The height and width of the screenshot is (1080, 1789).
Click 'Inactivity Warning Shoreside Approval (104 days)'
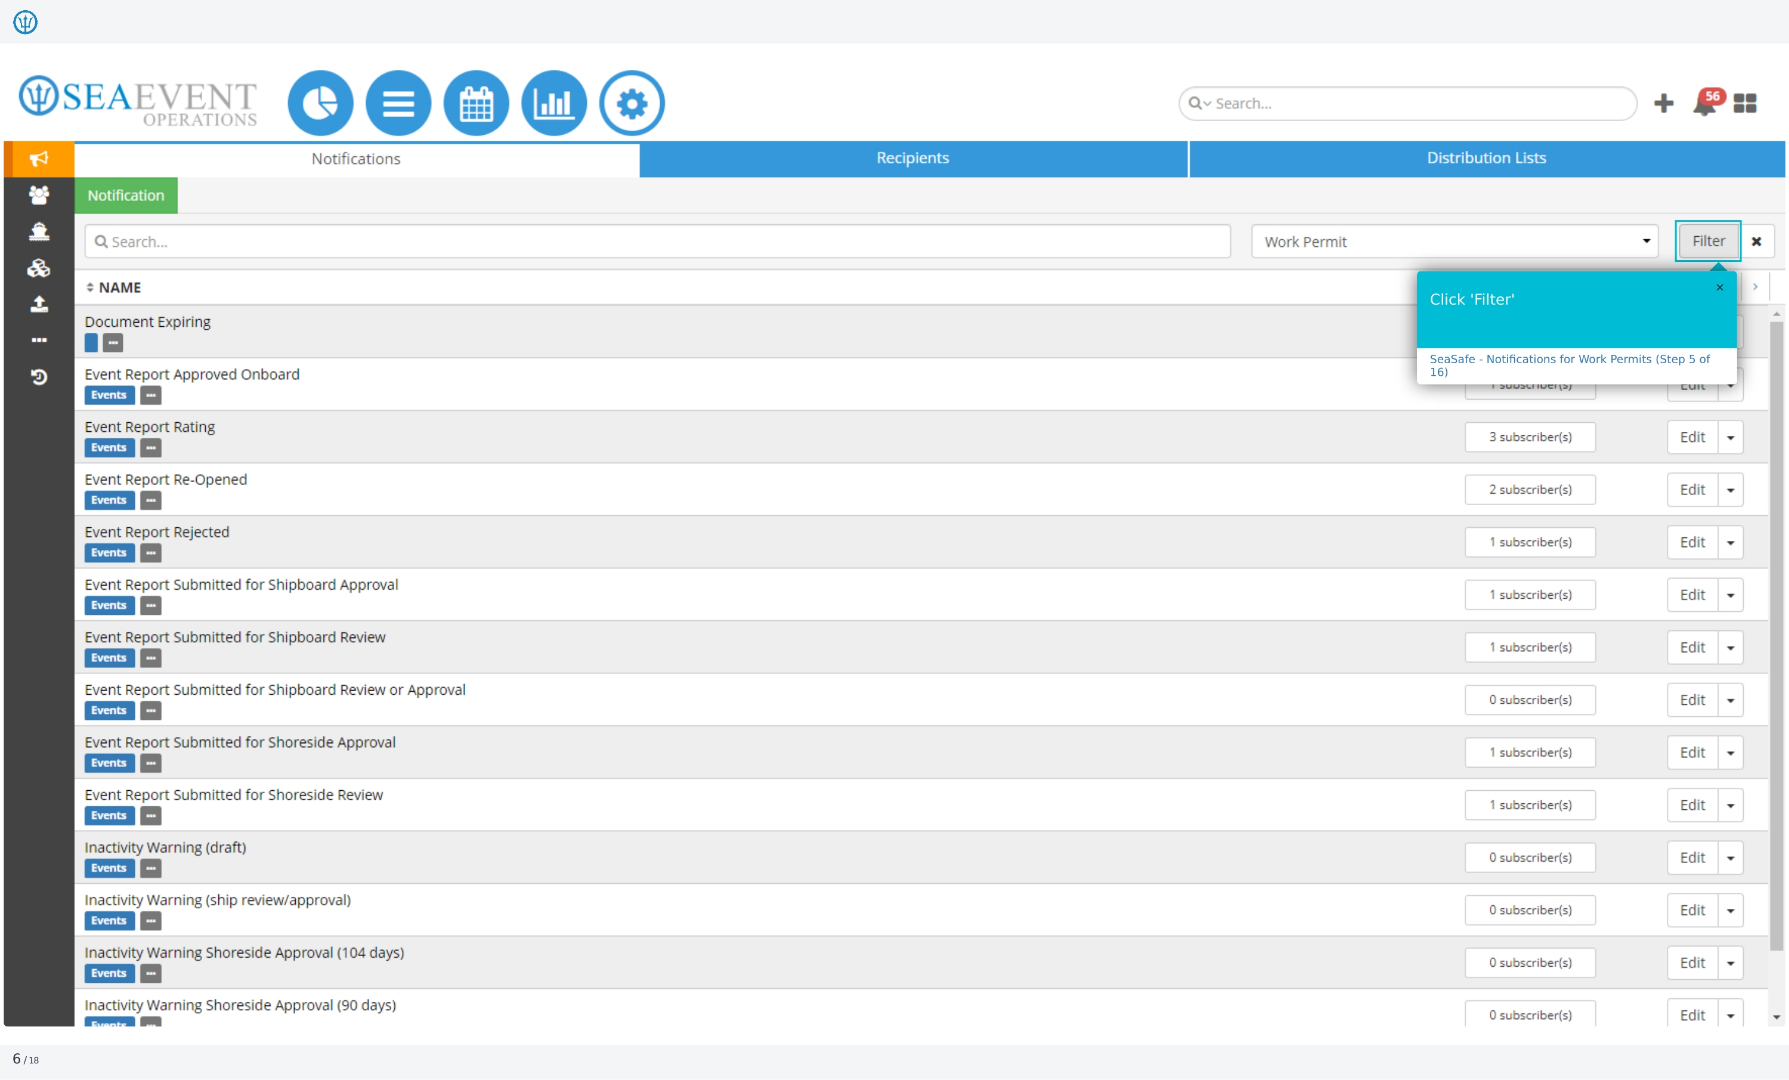coord(244,953)
